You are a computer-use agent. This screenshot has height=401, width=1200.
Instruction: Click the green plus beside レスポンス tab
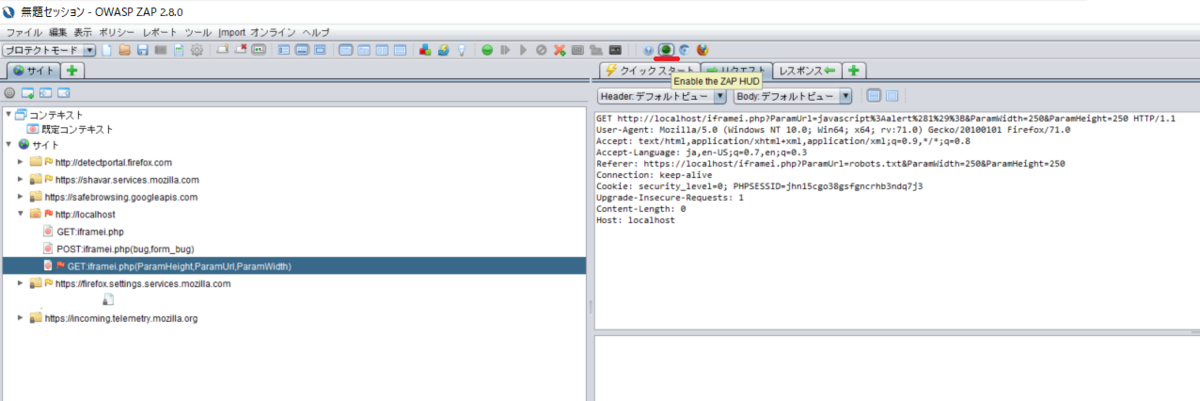(x=853, y=71)
